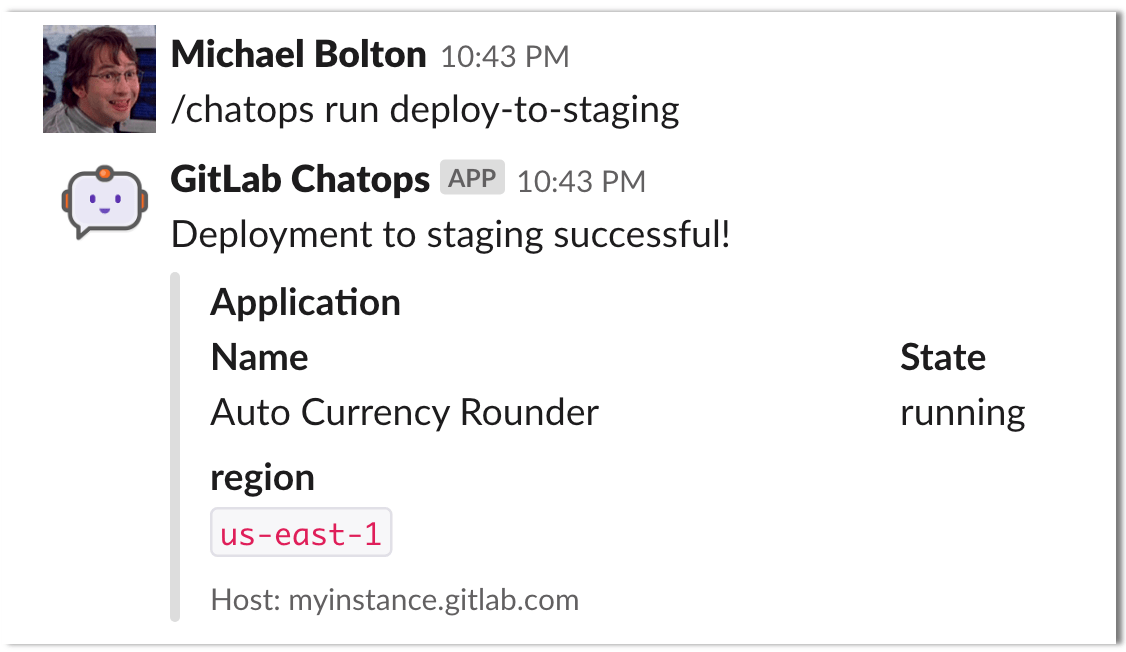Click the GitLab Chatops robot icon
Screen dimensions: 1126x652
(x=102, y=199)
